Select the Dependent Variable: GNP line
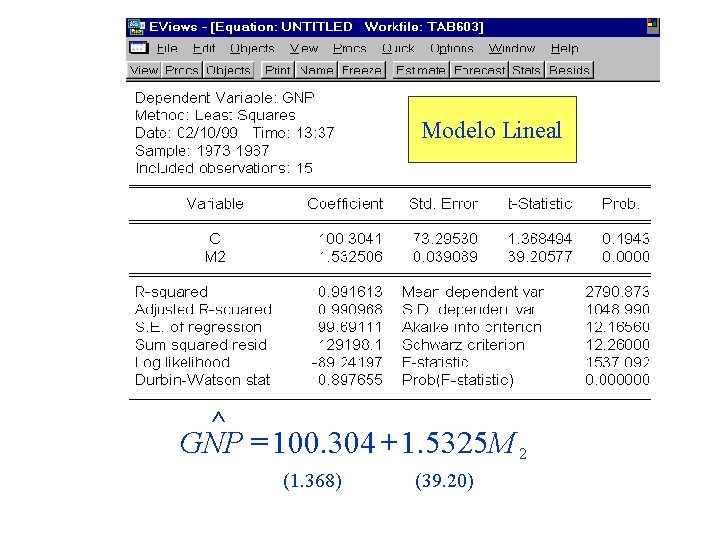The width and height of the screenshot is (720, 540). pos(225,98)
